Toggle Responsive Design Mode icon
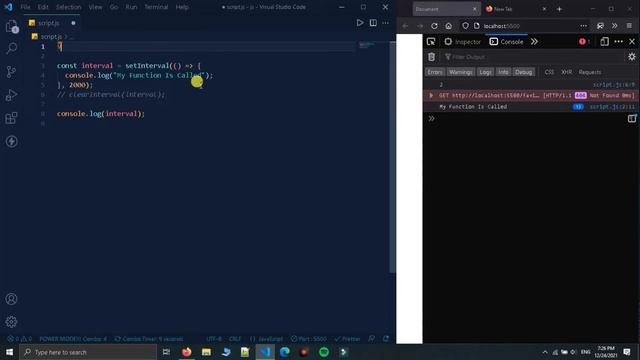 click(604, 42)
